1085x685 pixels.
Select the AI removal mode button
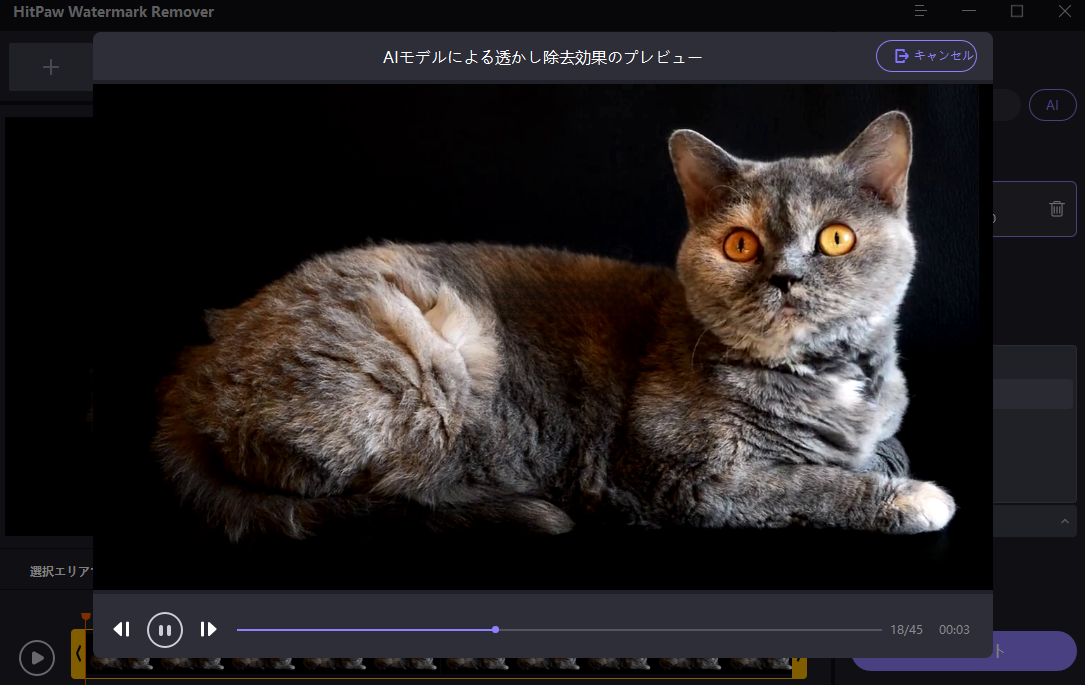click(x=1052, y=105)
